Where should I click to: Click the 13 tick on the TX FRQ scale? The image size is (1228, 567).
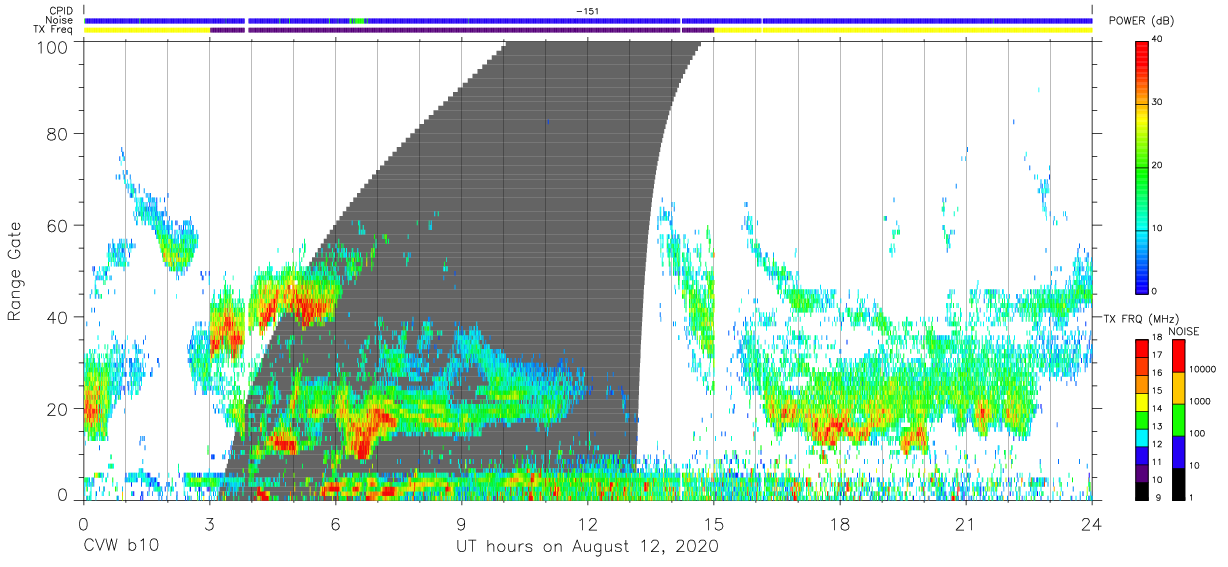1157,427
